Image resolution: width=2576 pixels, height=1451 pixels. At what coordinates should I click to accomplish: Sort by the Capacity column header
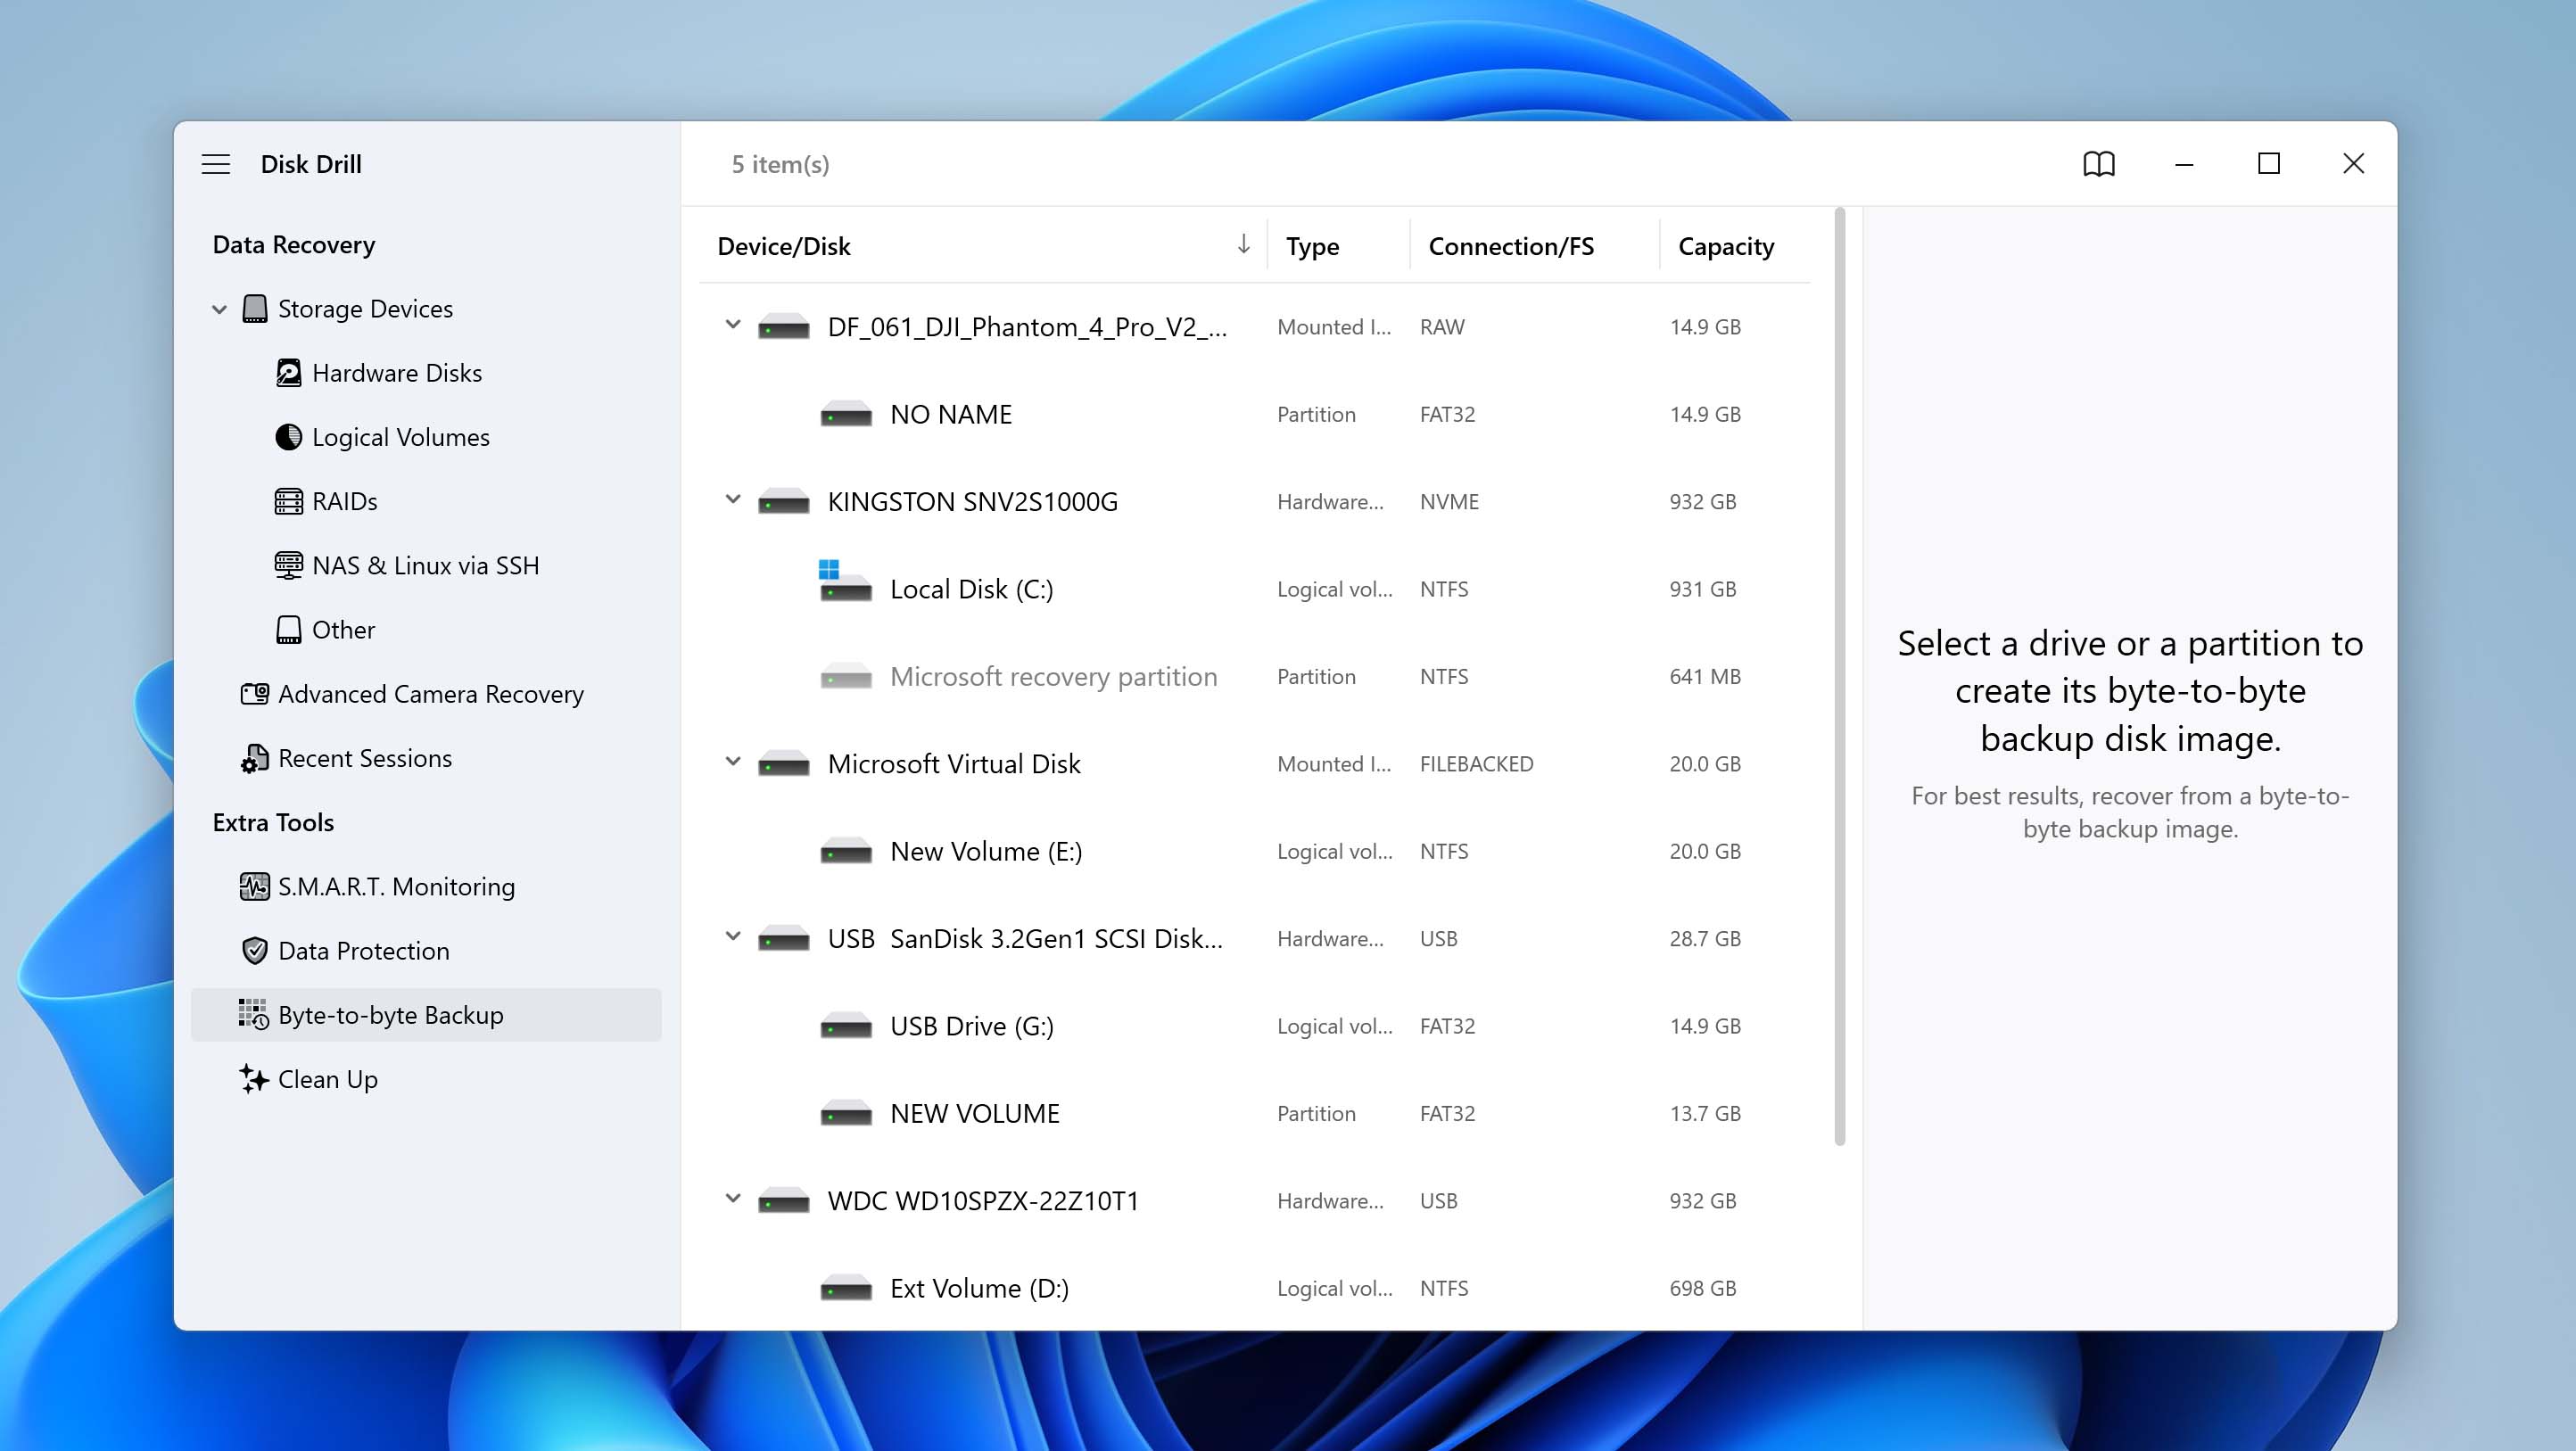click(x=1735, y=246)
